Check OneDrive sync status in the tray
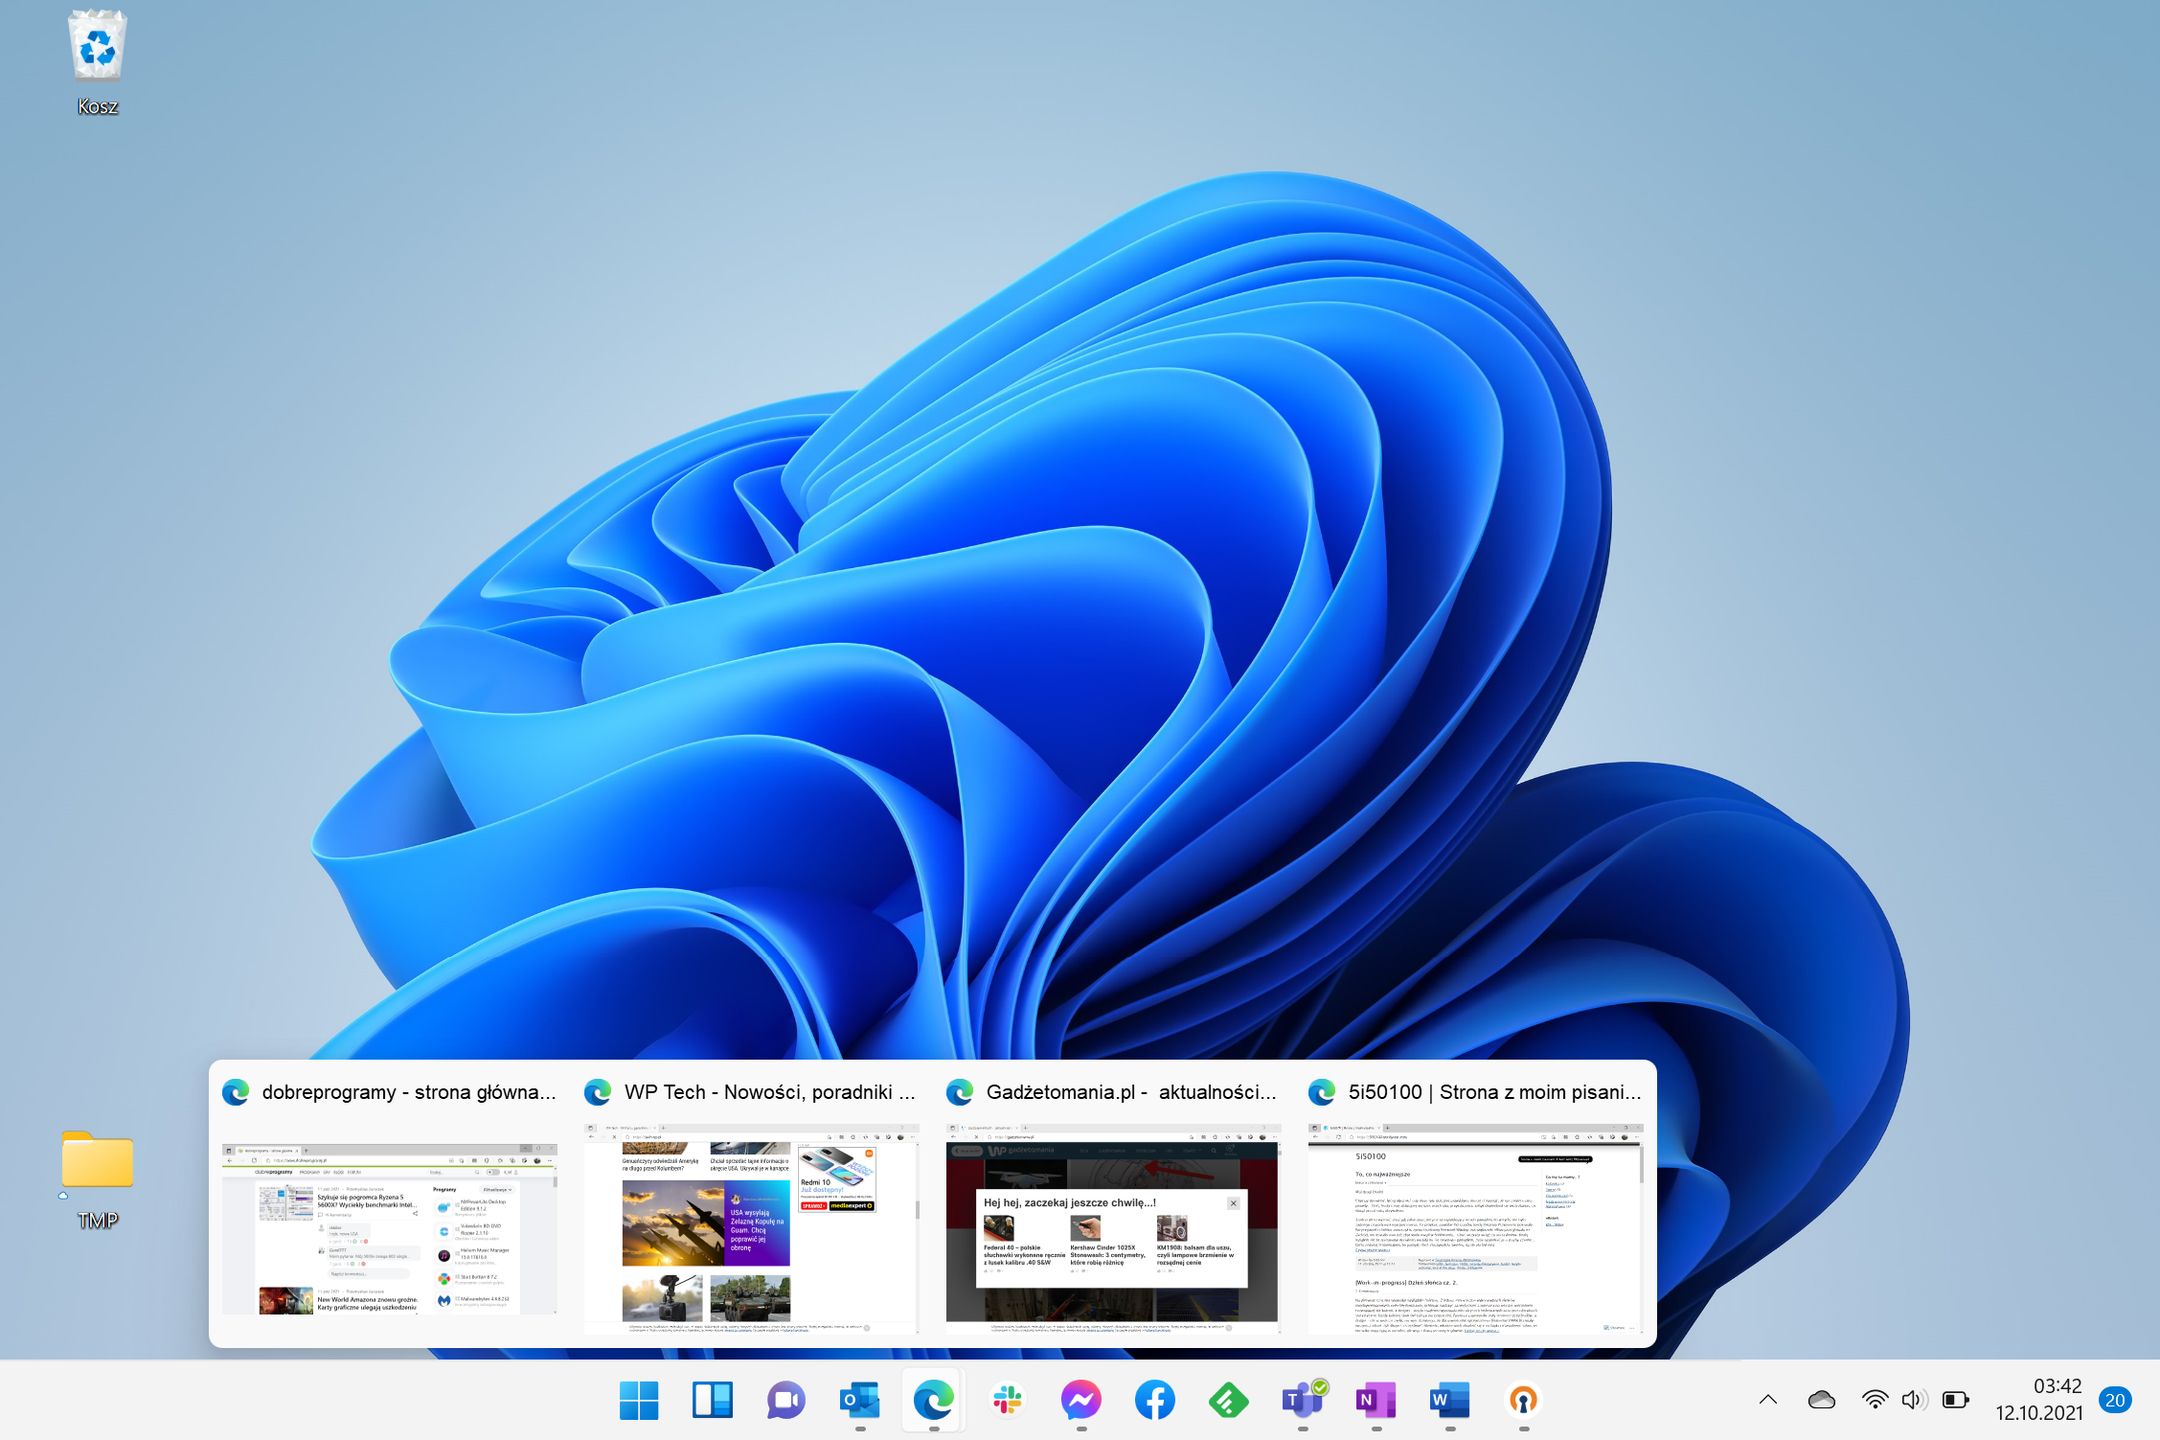This screenshot has height=1440, width=2160. click(x=1822, y=1399)
